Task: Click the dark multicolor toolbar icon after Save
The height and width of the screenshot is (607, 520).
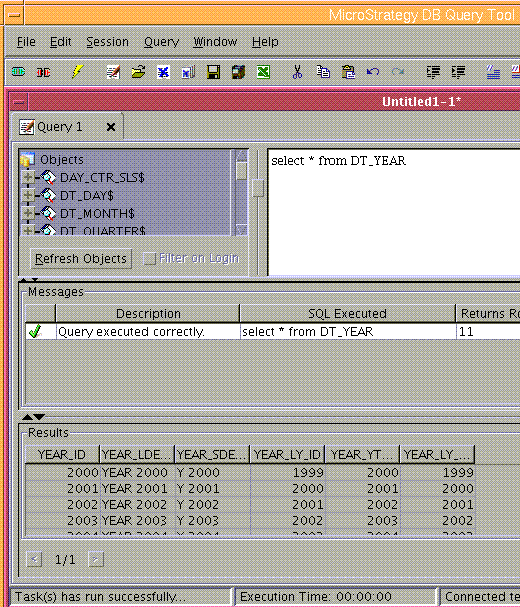Action: (x=238, y=72)
